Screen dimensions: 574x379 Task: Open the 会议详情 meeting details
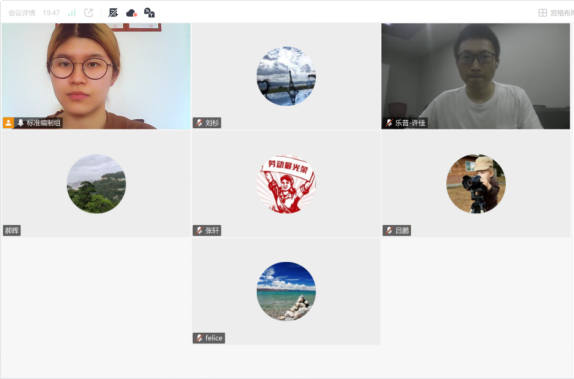pos(22,13)
